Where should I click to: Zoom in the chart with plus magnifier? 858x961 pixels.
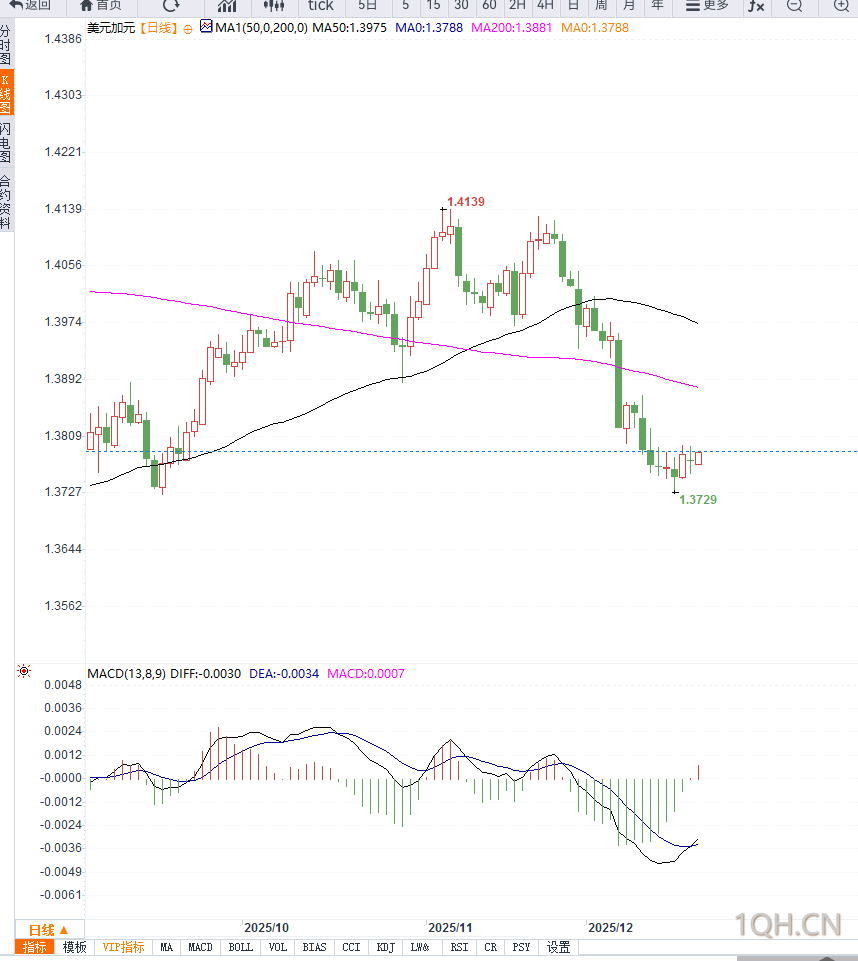pyautogui.click(x=841, y=5)
